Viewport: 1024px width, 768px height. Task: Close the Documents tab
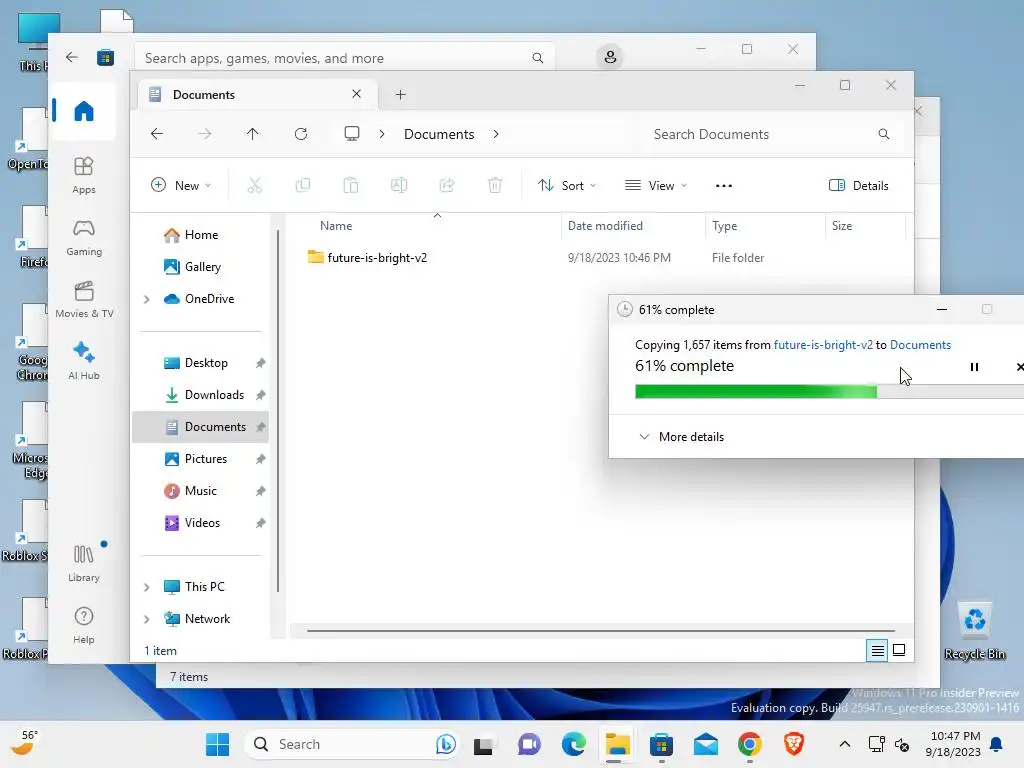pyautogui.click(x=357, y=94)
